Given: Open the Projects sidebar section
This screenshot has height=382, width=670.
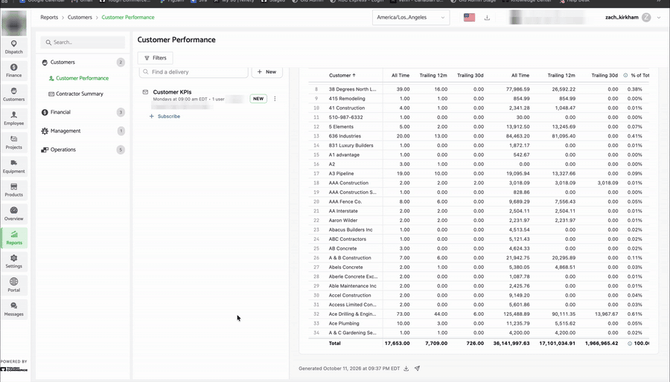Looking at the screenshot, I should (14, 142).
